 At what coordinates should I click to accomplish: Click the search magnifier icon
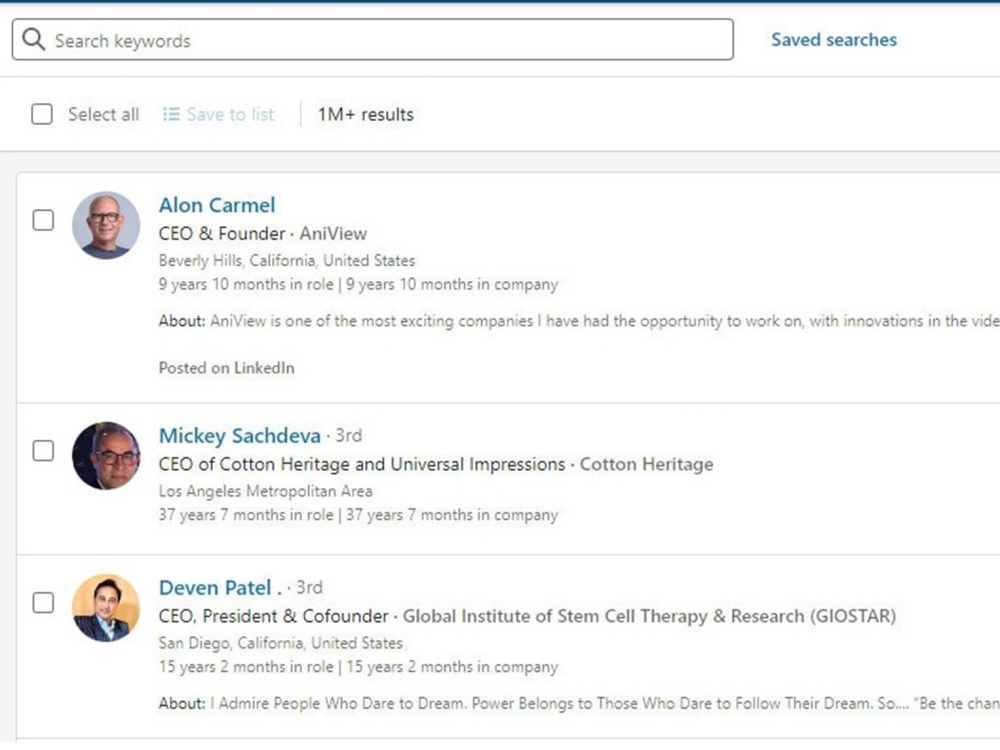33,40
